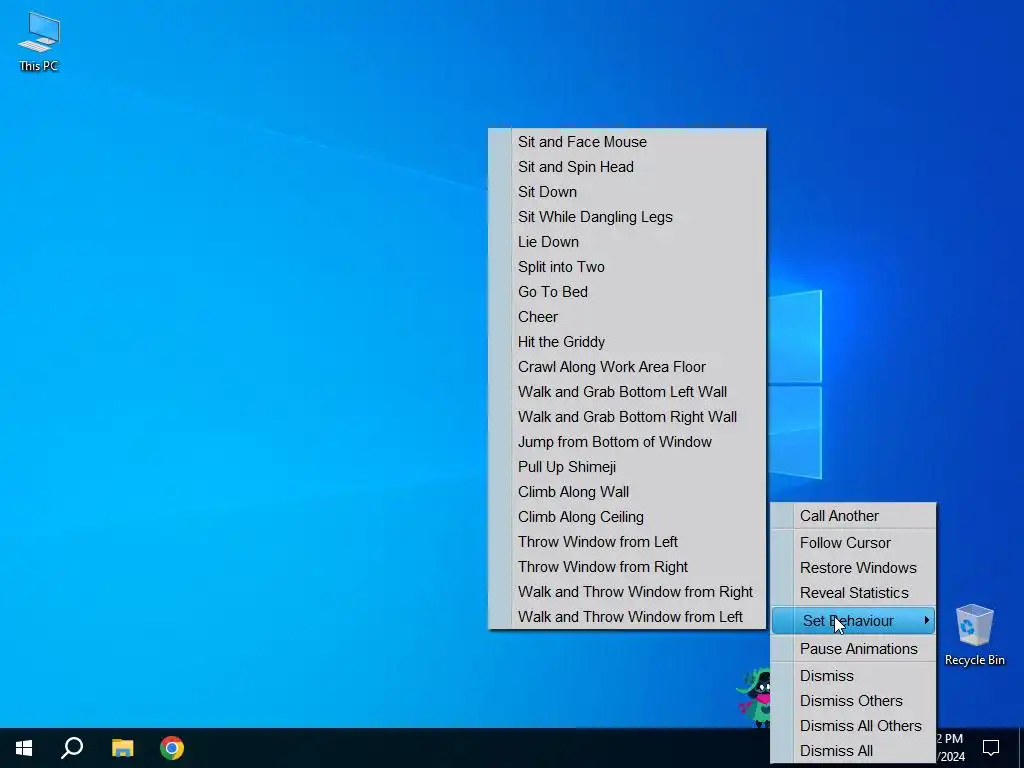The image size is (1024, 768).
Task: Choose Throw Window from Left
Action: click(627, 542)
